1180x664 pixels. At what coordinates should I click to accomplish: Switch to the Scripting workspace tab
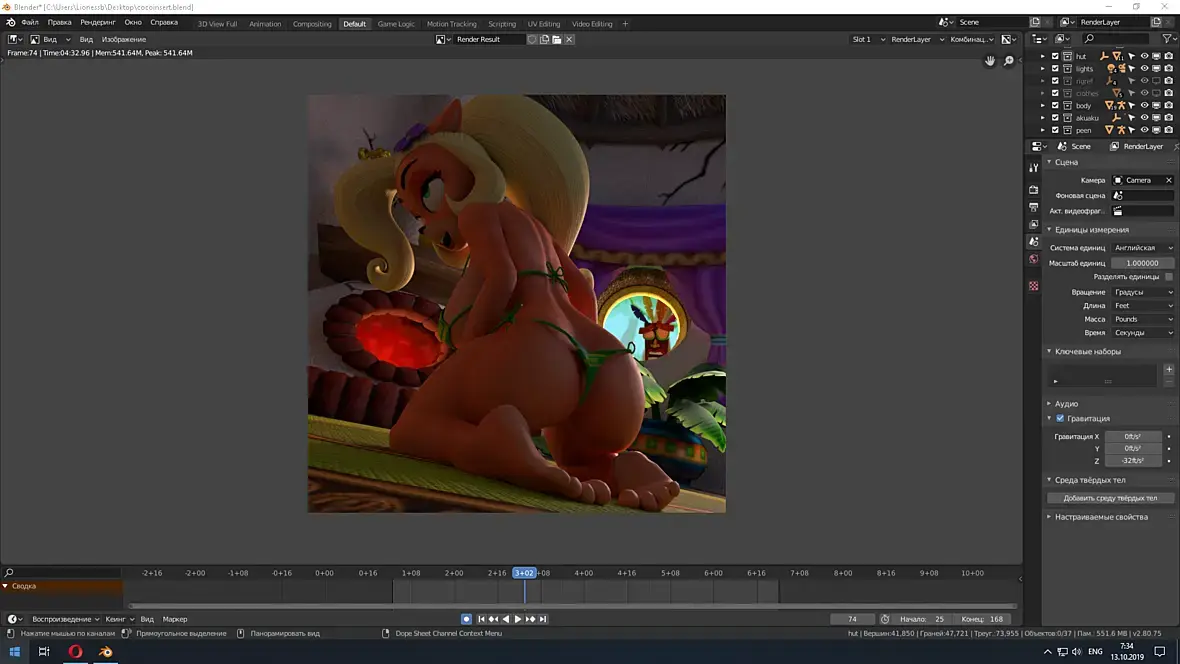click(502, 24)
